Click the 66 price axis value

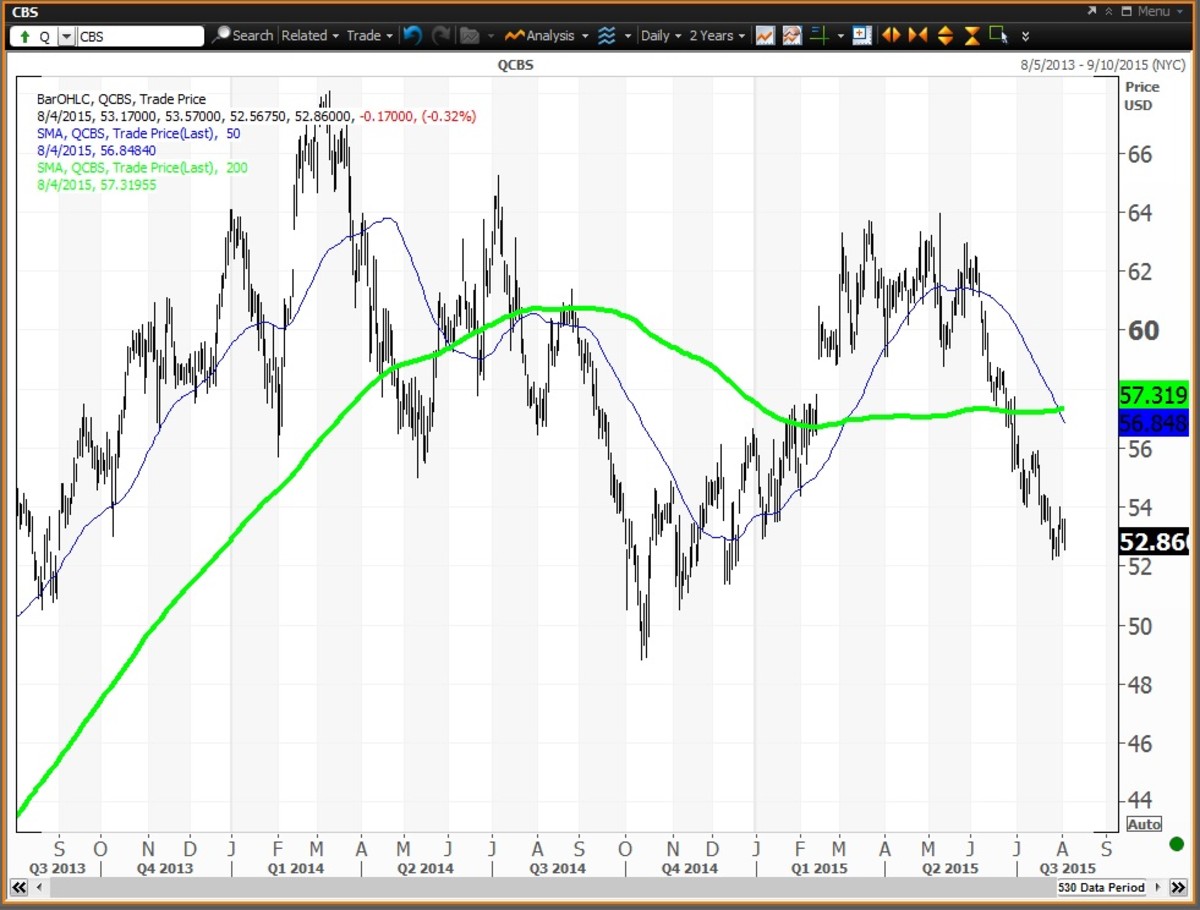(x=1140, y=155)
